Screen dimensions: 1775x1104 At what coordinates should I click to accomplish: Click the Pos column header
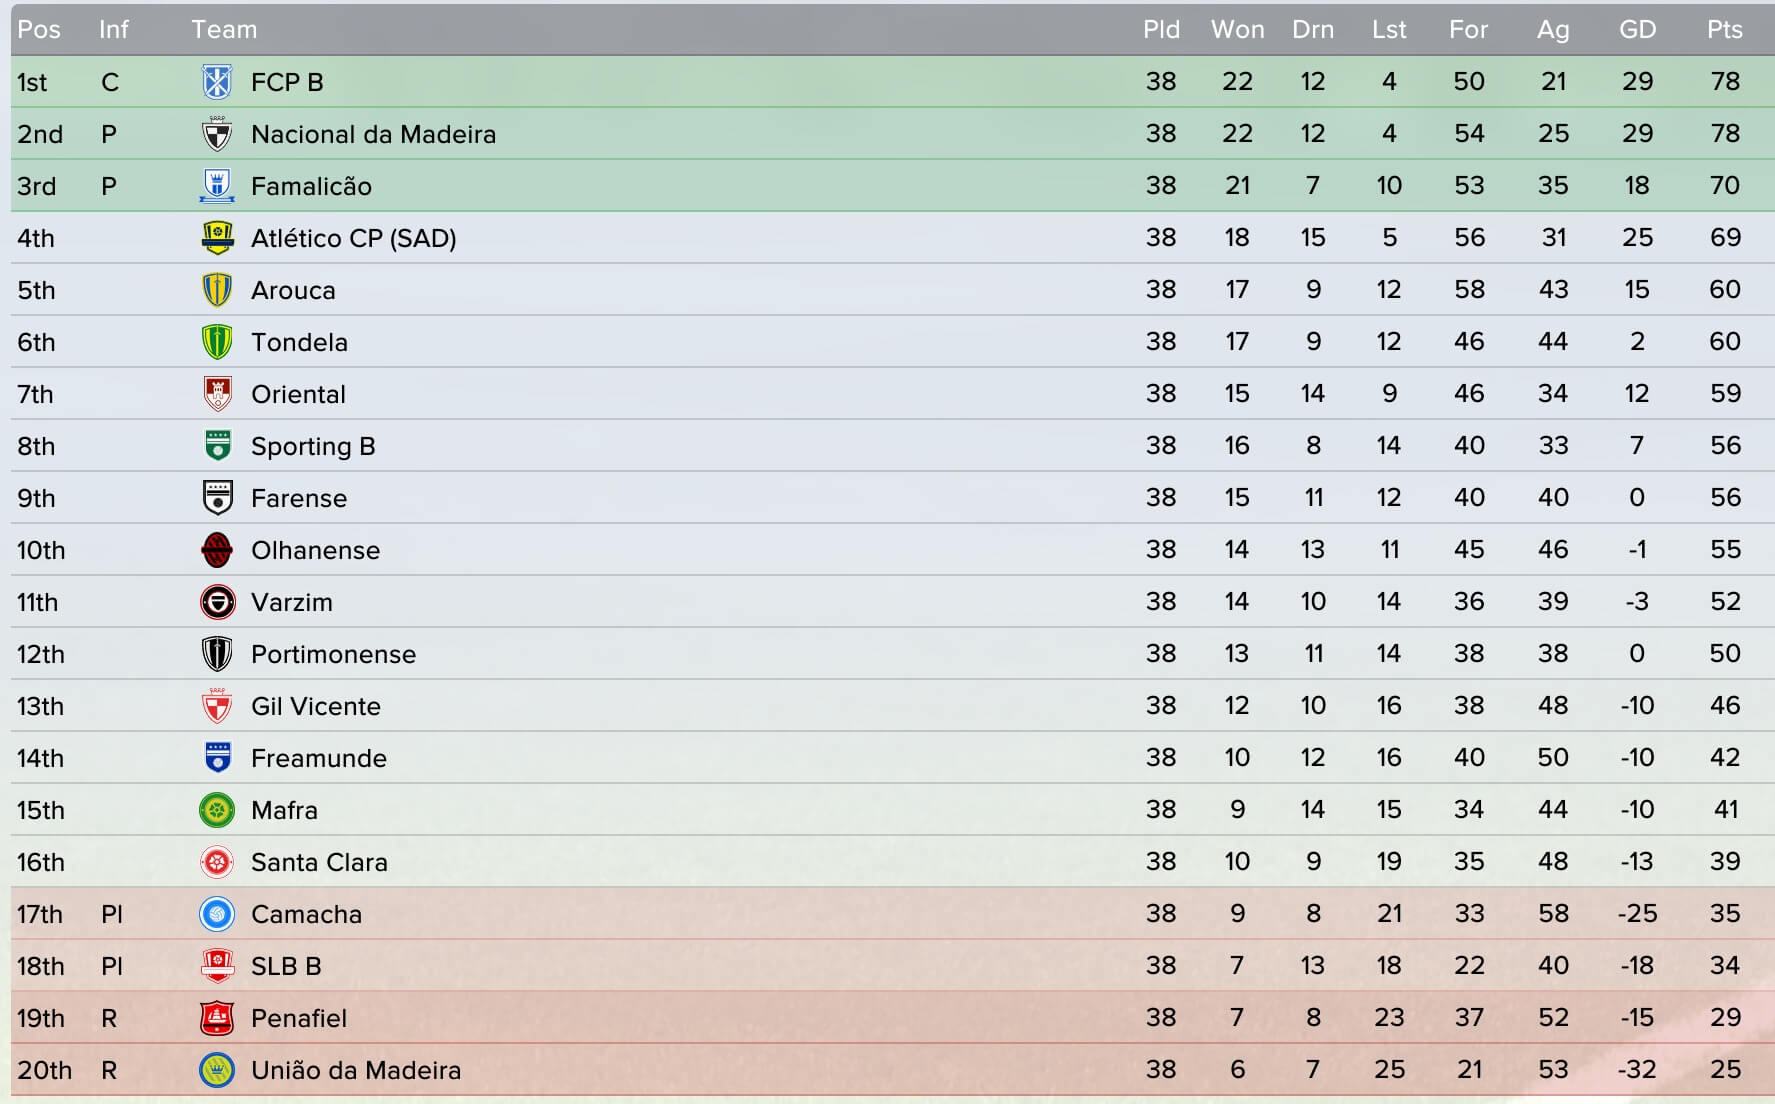(x=39, y=30)
